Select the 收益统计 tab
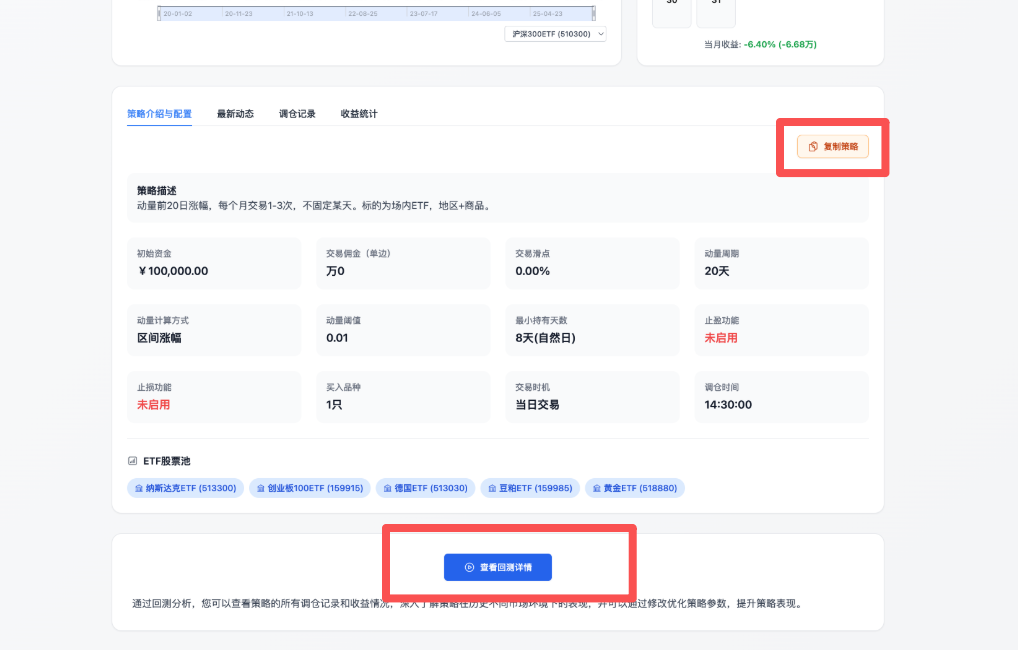The image size is (1018, 650). point(359,114)
